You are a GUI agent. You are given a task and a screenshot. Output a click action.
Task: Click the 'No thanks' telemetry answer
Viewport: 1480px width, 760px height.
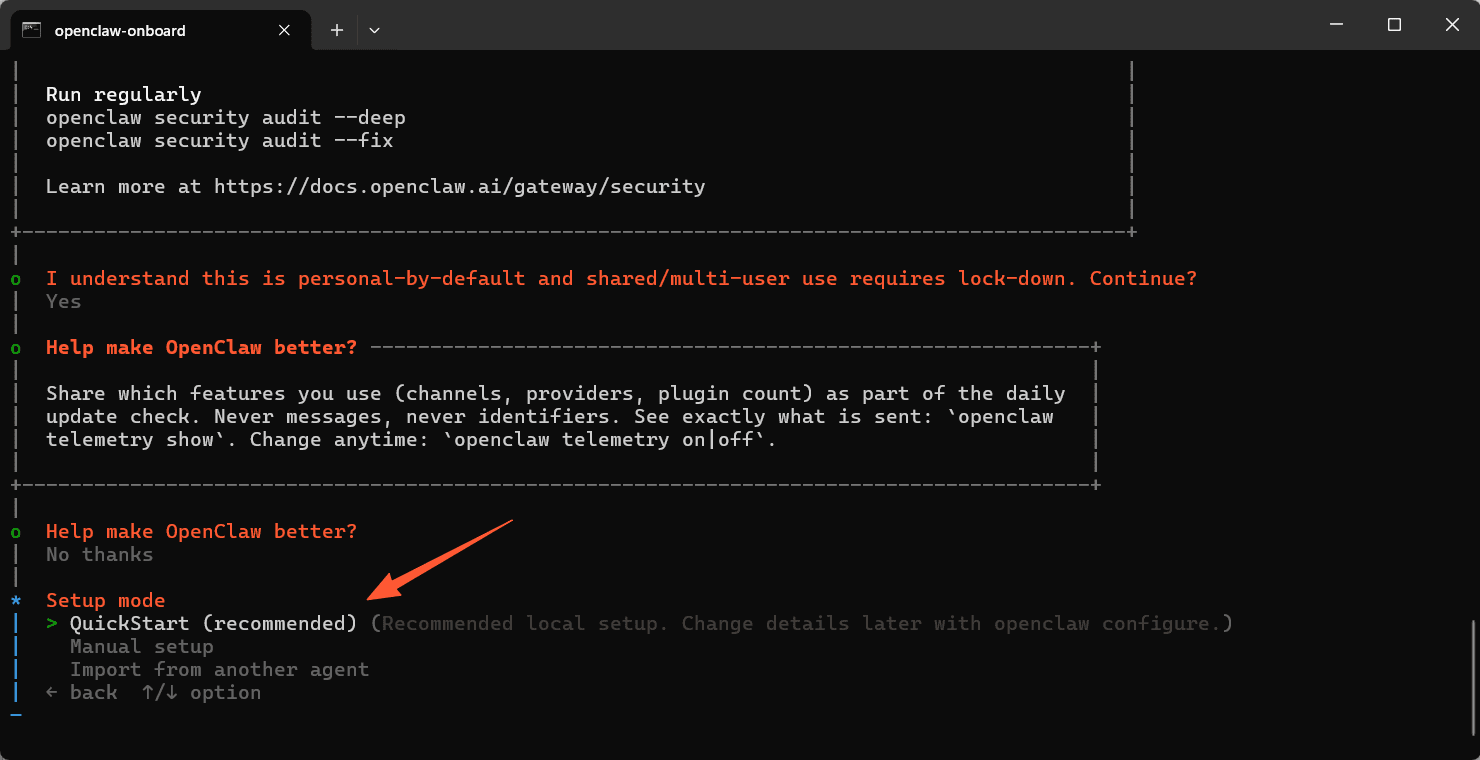(100, 555)
